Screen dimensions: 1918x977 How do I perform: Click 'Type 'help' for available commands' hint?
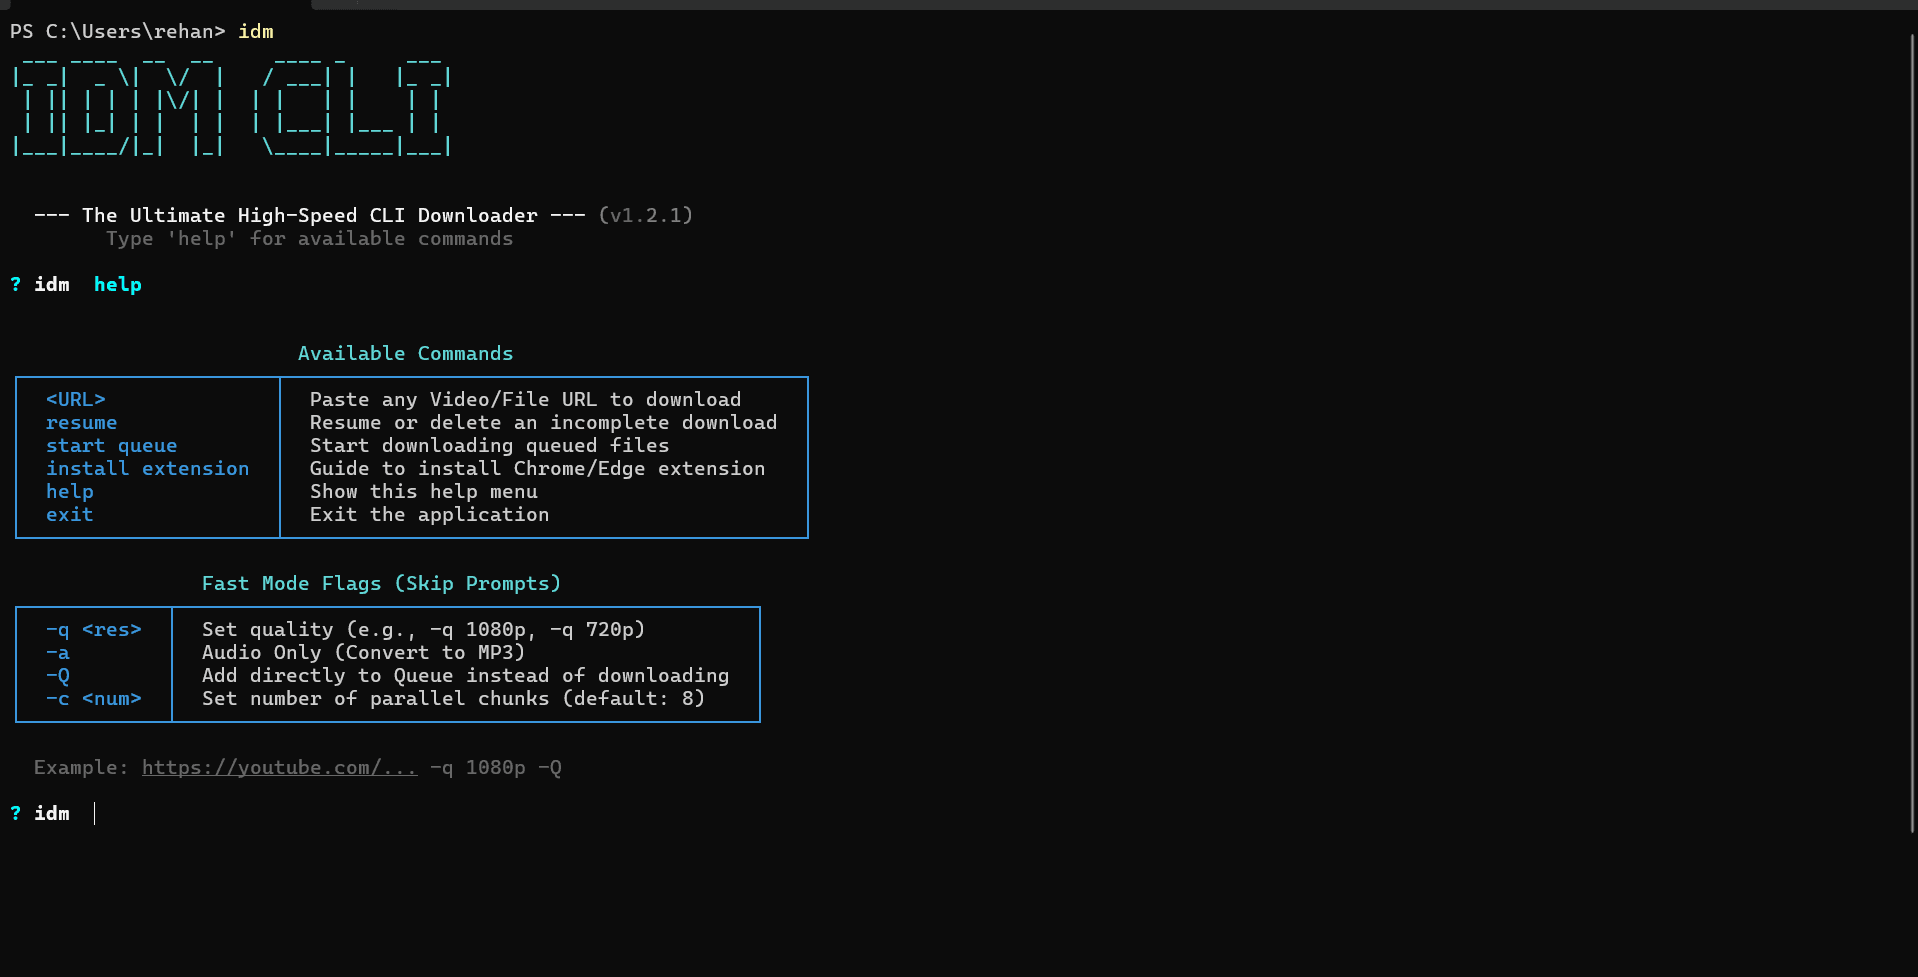click(x=309, y=238)
